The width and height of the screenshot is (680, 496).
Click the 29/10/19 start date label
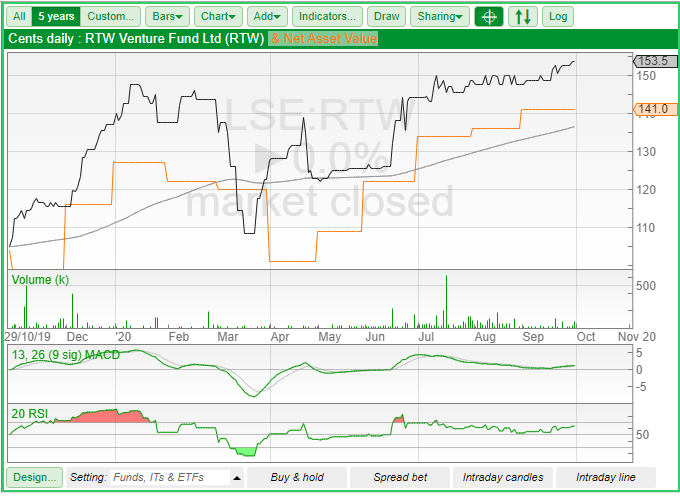tap(28, 337)
